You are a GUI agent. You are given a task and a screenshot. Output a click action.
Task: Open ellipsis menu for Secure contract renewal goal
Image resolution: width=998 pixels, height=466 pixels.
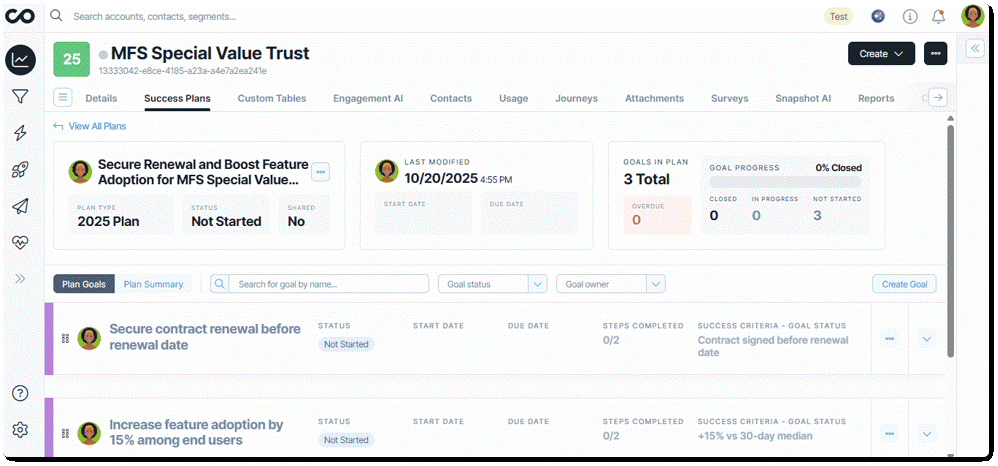point(890,339)
